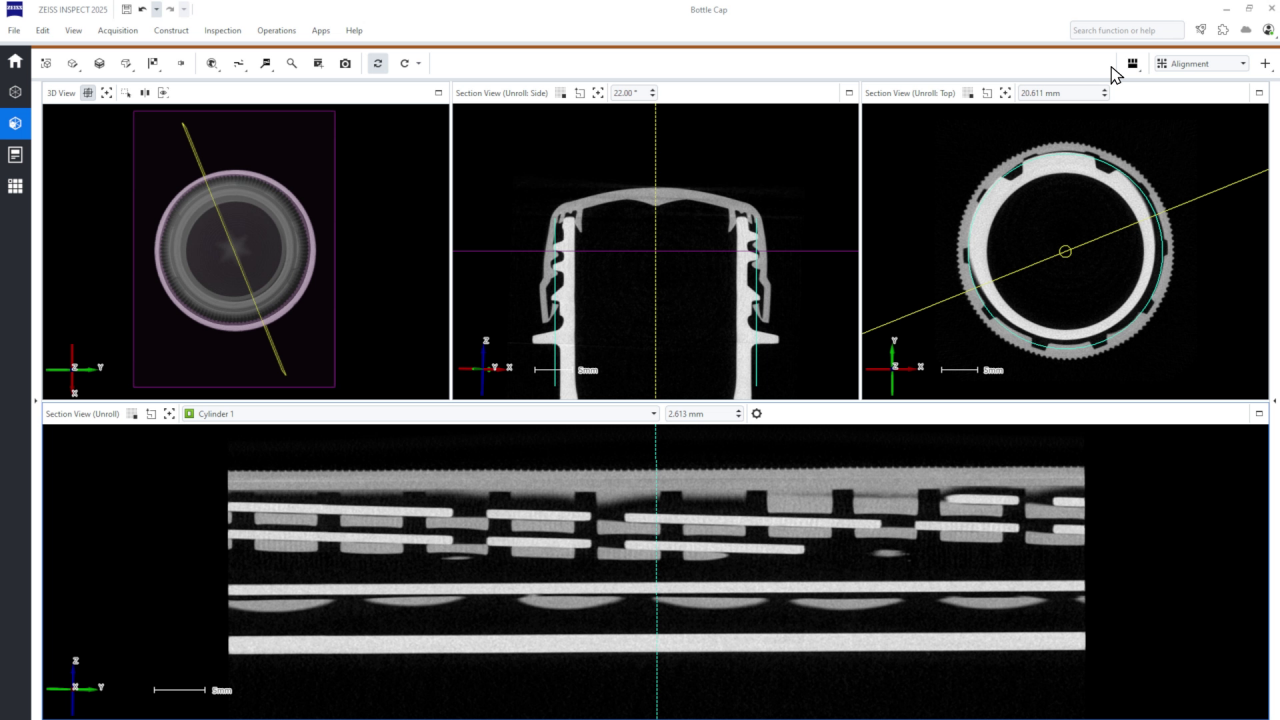Viewport: 1280px width, 720px height.
Task: Click the user account icon at the top right
Action: click(1269, 30)
